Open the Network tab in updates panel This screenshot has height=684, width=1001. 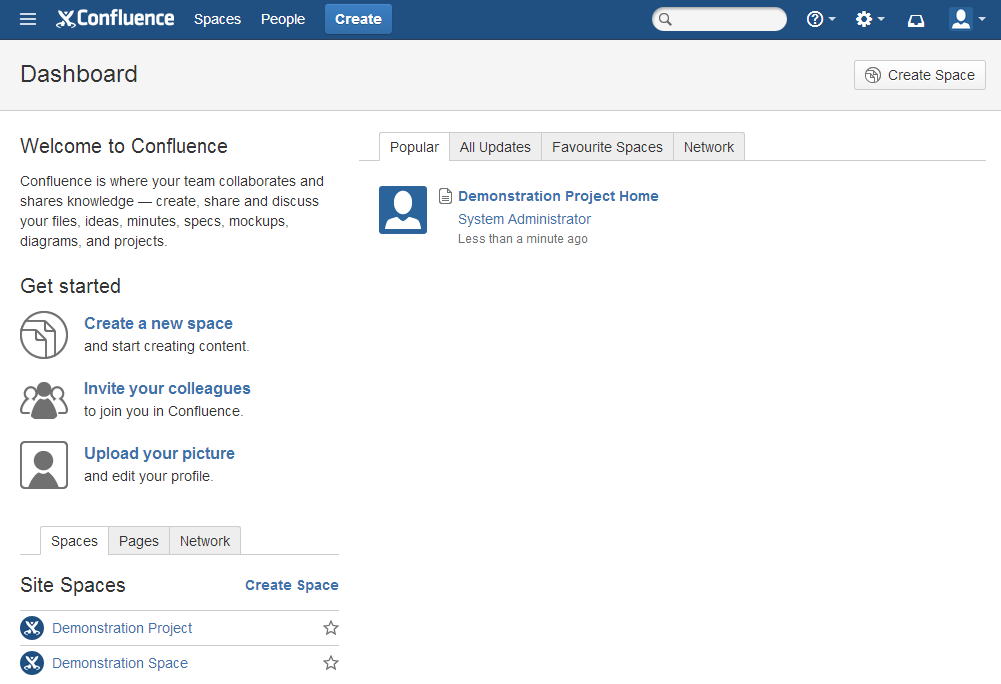click(x=709, y=147)
